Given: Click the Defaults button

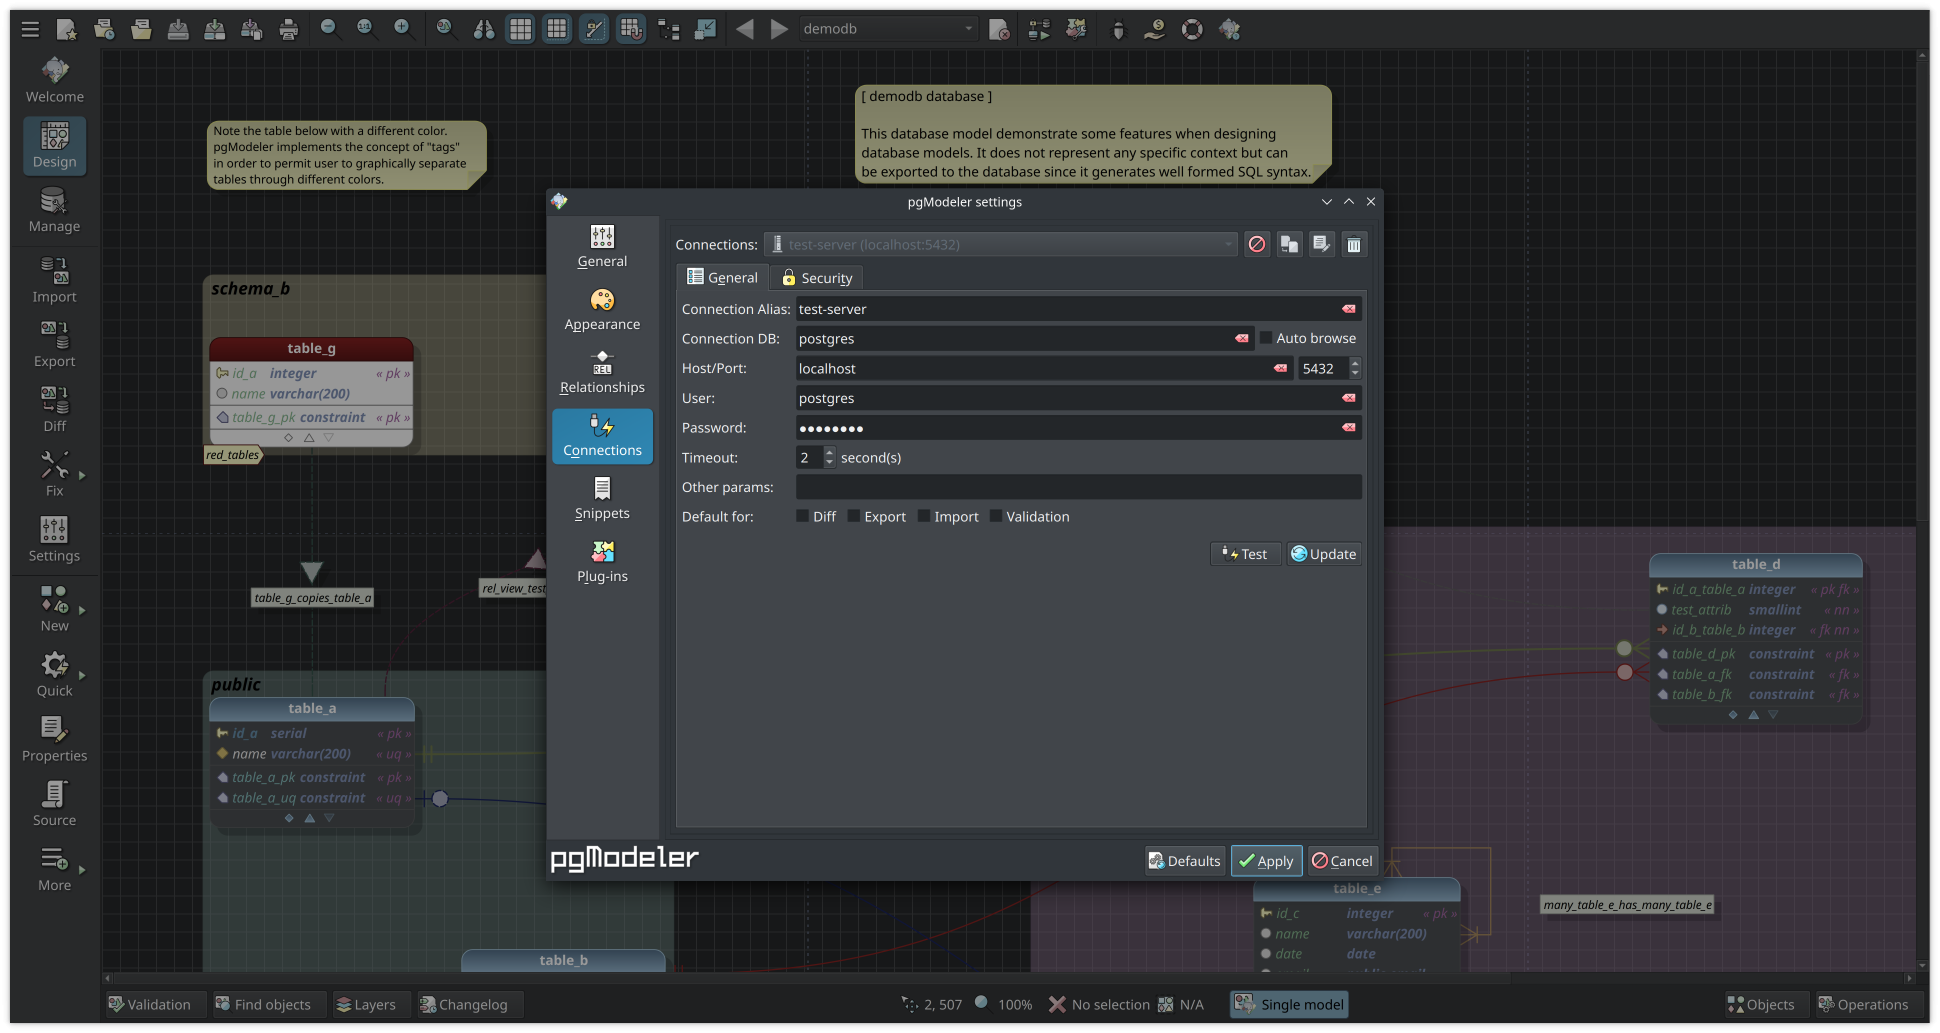Looking at the screenshot, I should pyautogui.click(x=1184, y=861).
